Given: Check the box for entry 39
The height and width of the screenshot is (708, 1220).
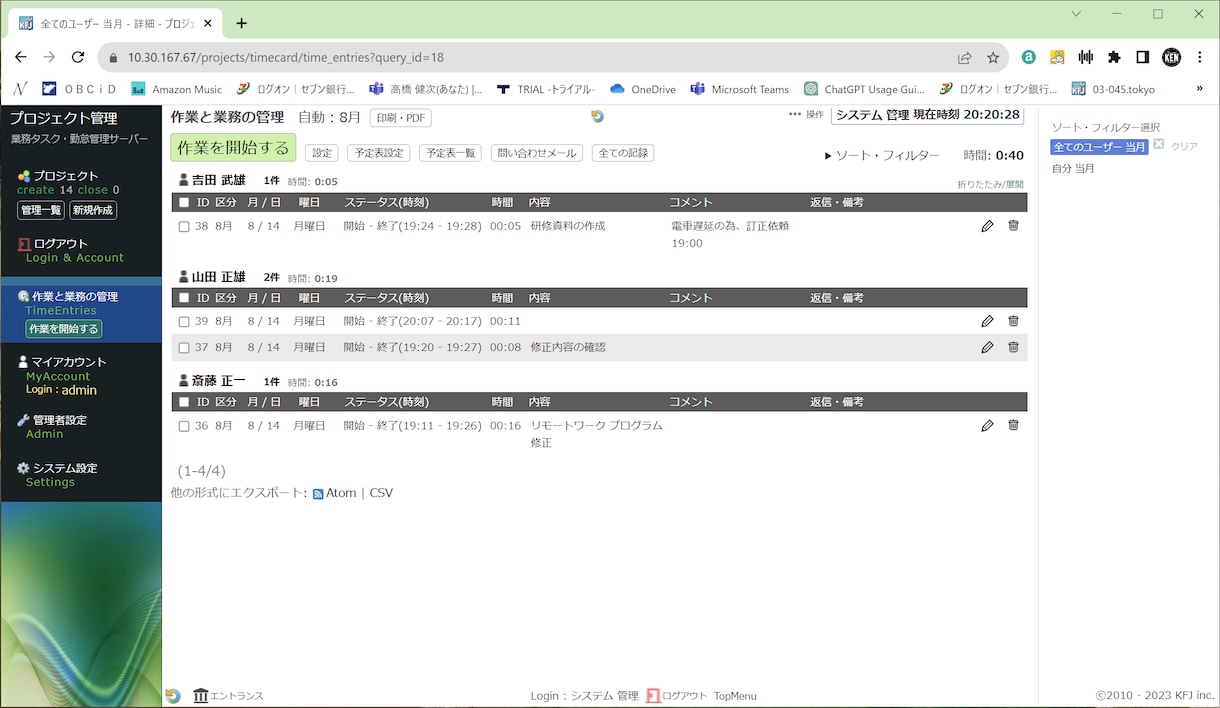Looking at the screenshot, I should pyautogui.click(x=184, y=322).
